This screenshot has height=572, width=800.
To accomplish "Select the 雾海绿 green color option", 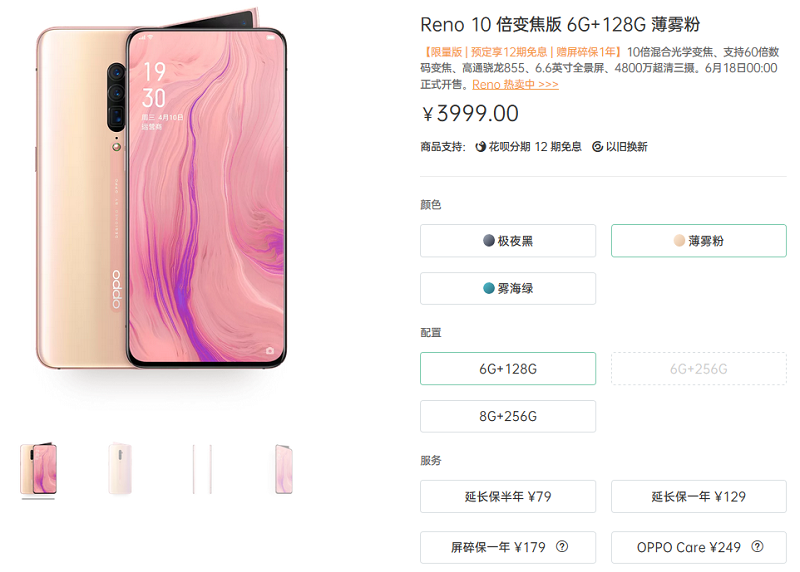I will click(508, 288).
